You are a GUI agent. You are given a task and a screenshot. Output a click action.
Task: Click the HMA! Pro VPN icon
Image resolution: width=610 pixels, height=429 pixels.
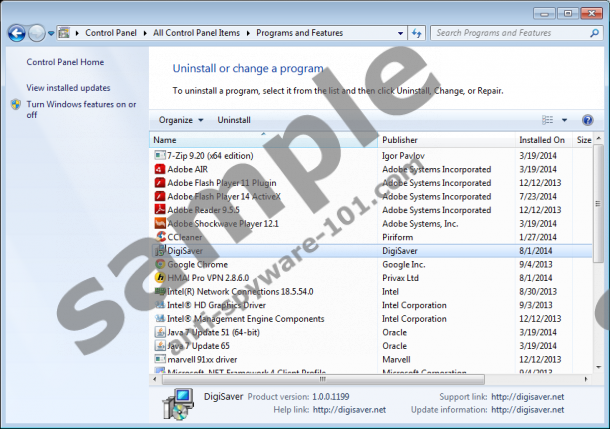tap(160, 277)
